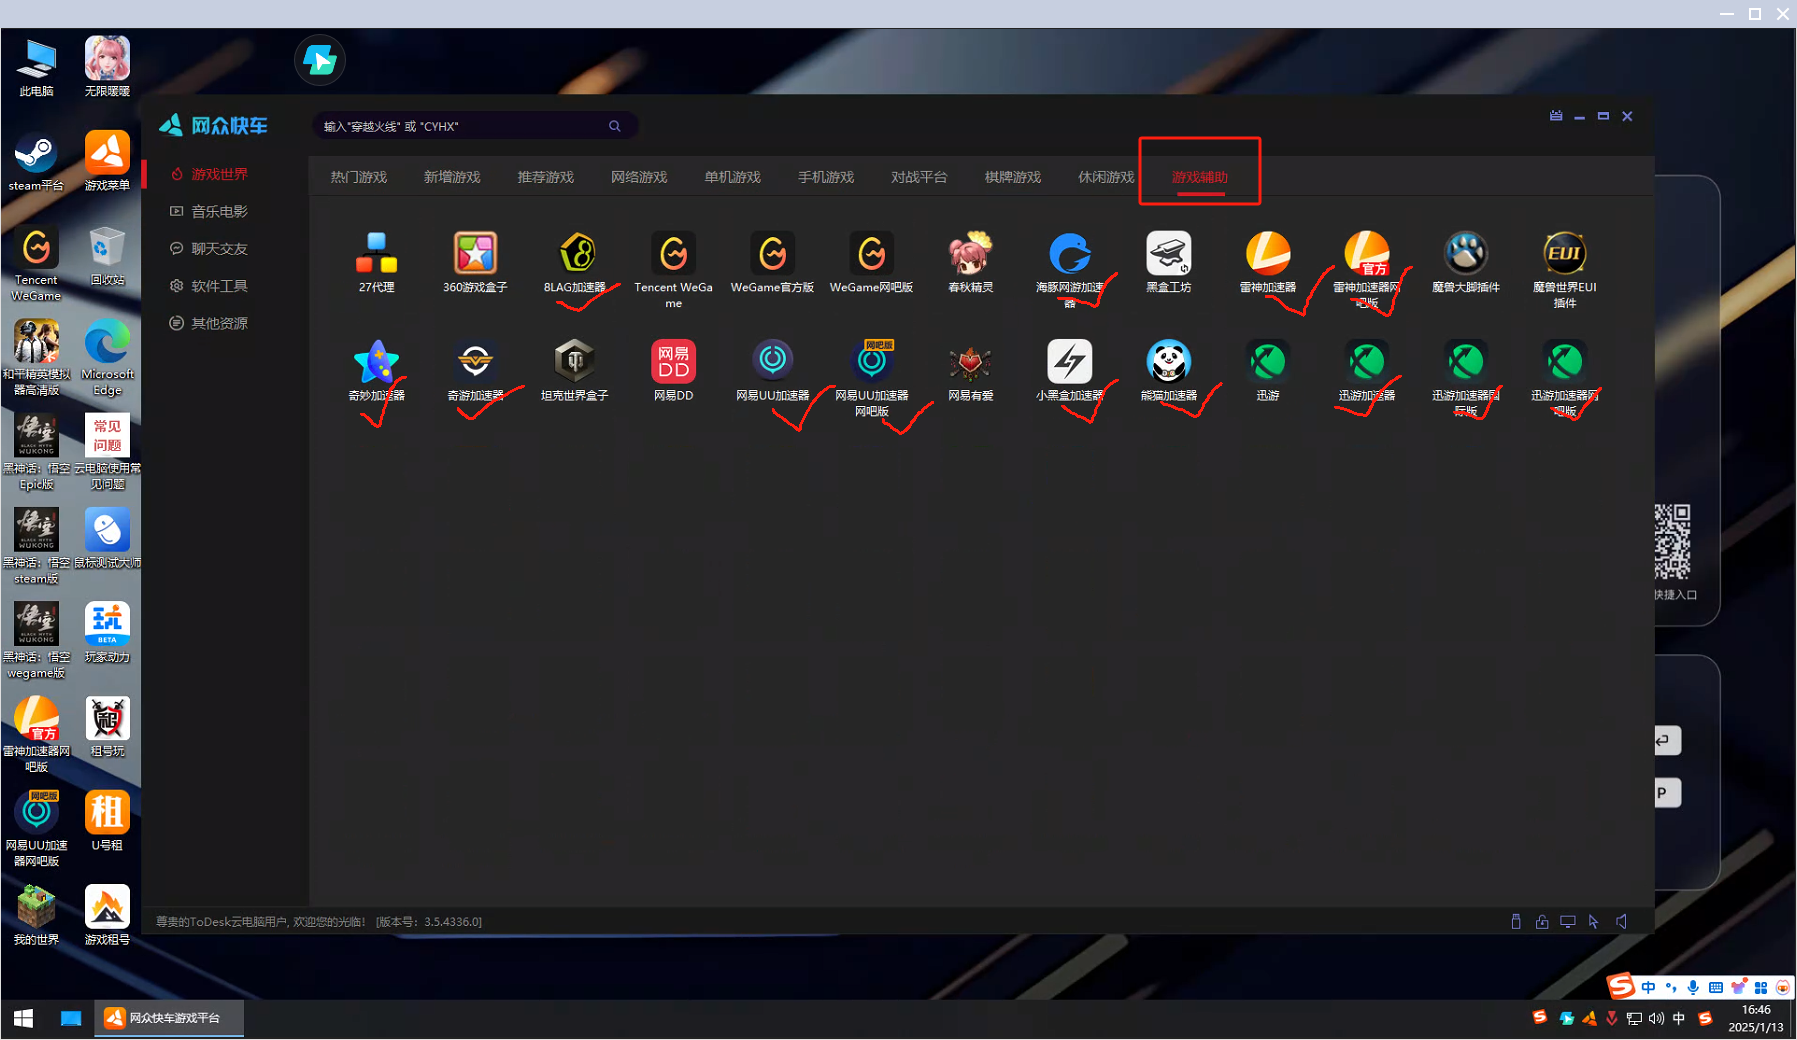Screen dimensions: 1797x1040
Task: Open the 27代理 app icon
Action: [x=376, y=254]
